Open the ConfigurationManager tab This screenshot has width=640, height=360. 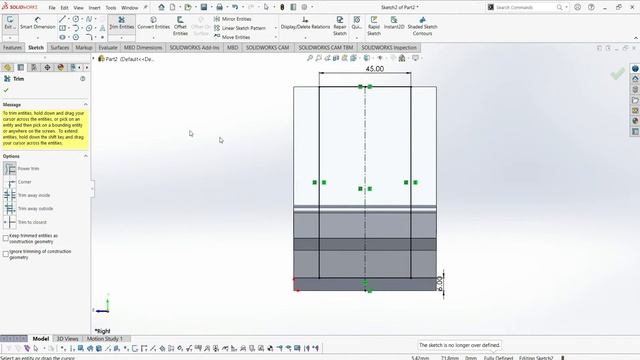(x=34, y=67)
